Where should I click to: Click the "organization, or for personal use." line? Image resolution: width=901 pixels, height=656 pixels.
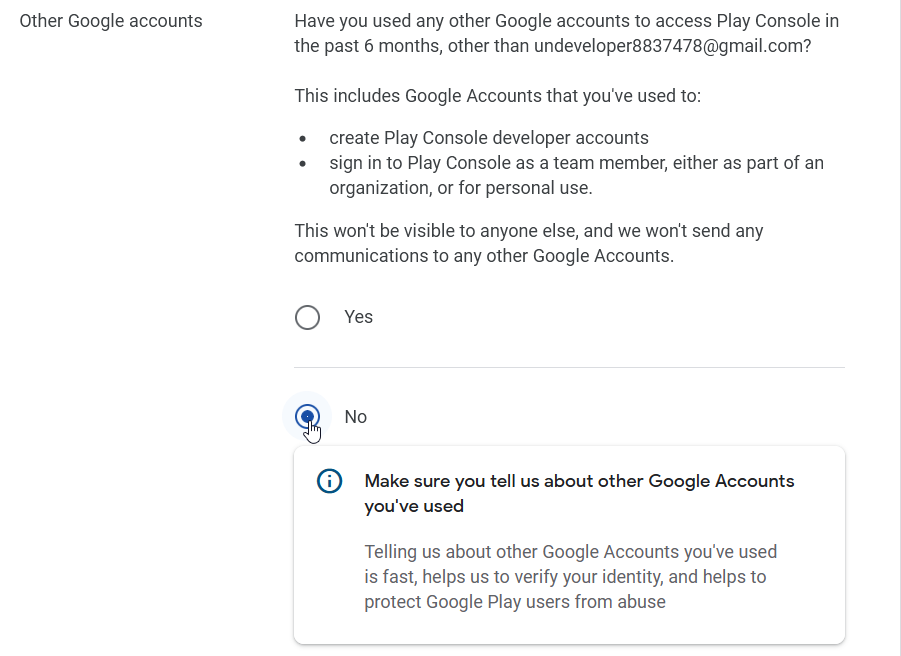(x=461, y=188)
